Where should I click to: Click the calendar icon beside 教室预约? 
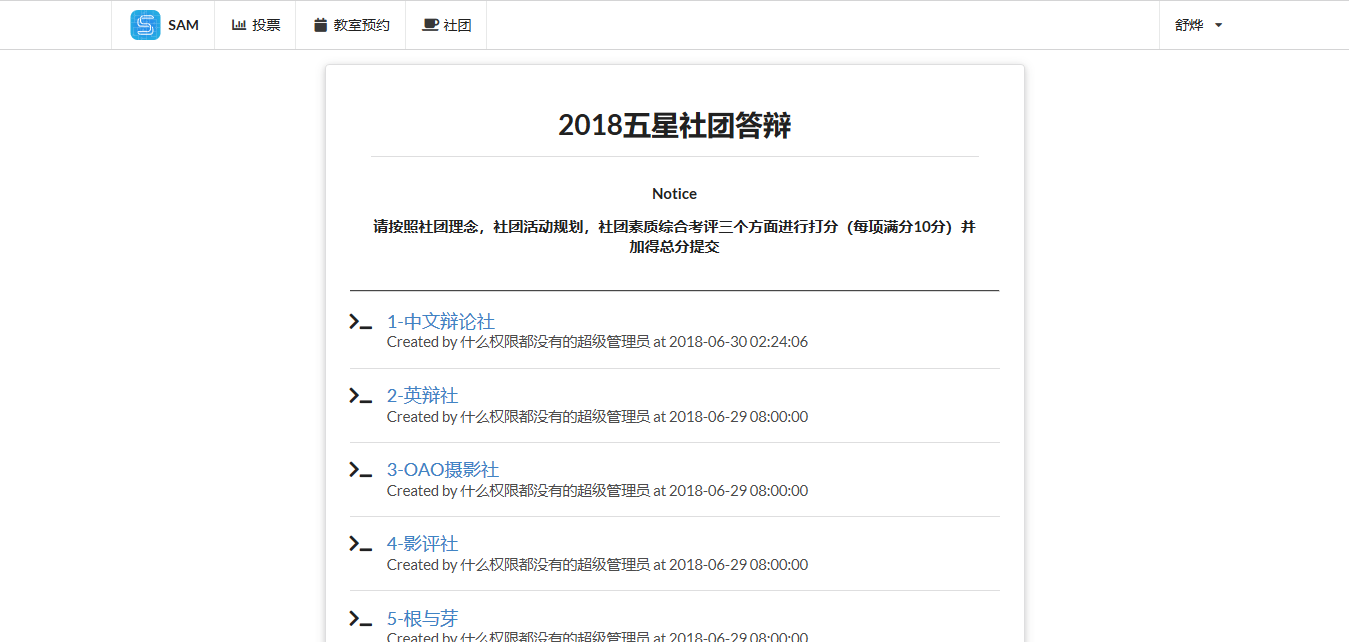point(320,25)
